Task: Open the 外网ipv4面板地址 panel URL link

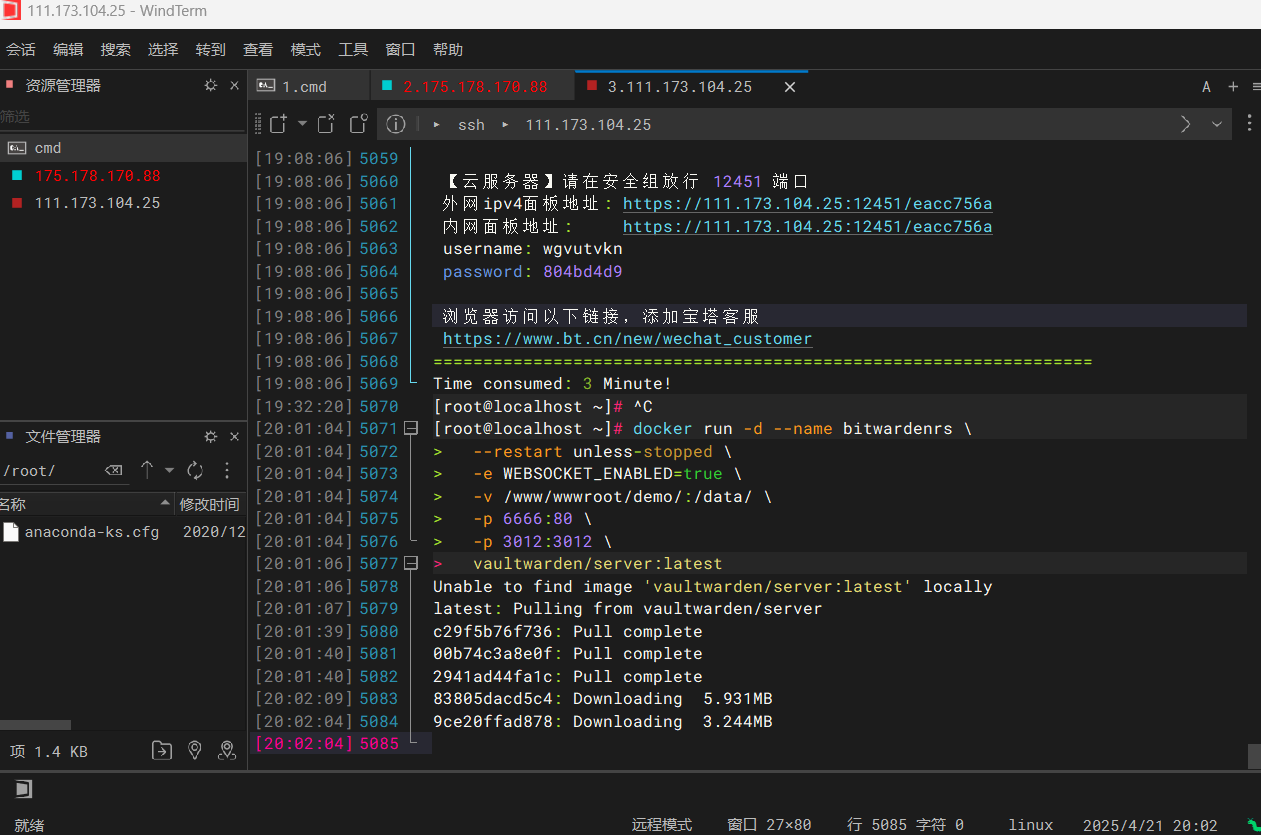Action: coord(807,204)
